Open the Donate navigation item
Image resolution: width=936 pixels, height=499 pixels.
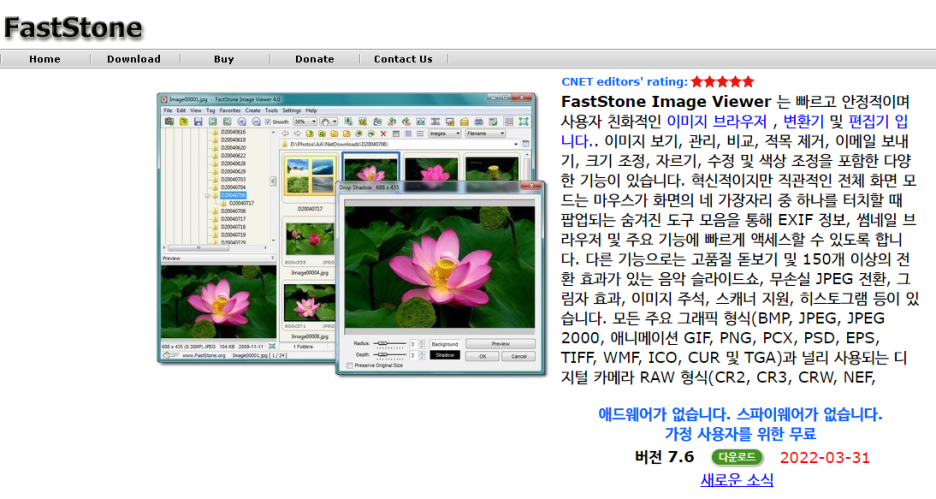(315, 59)
